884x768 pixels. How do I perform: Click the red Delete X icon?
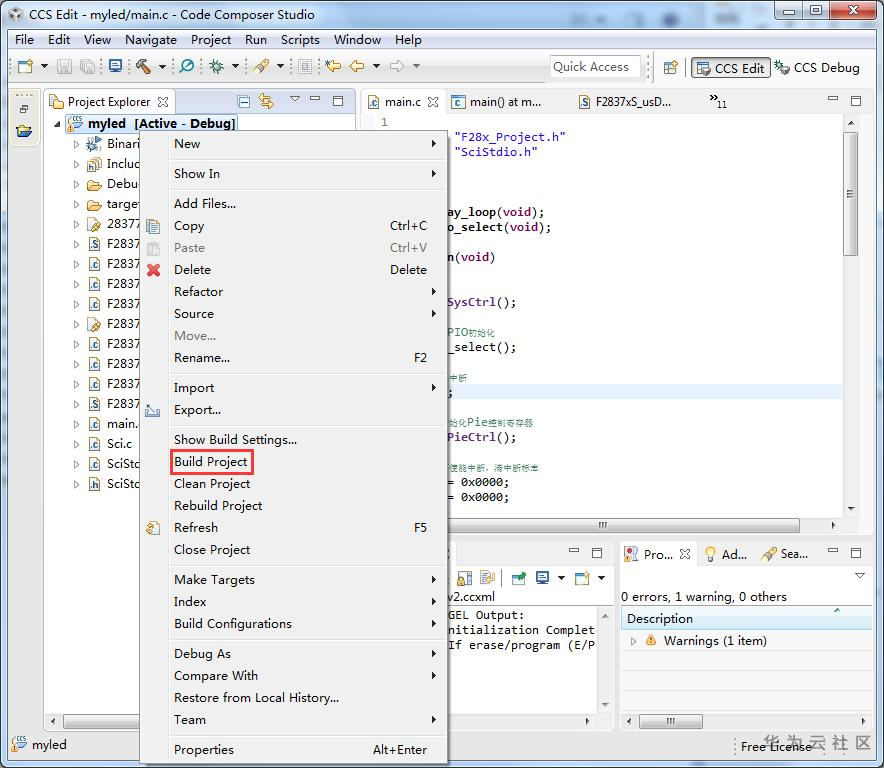(153, 270)
